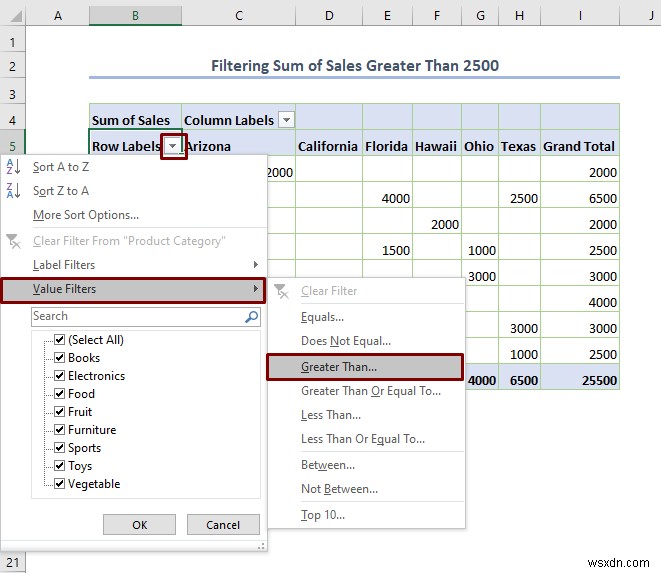Screen dimensions: 661x573
Task: Open the Value Filters menu item
Action: [134, 290]
